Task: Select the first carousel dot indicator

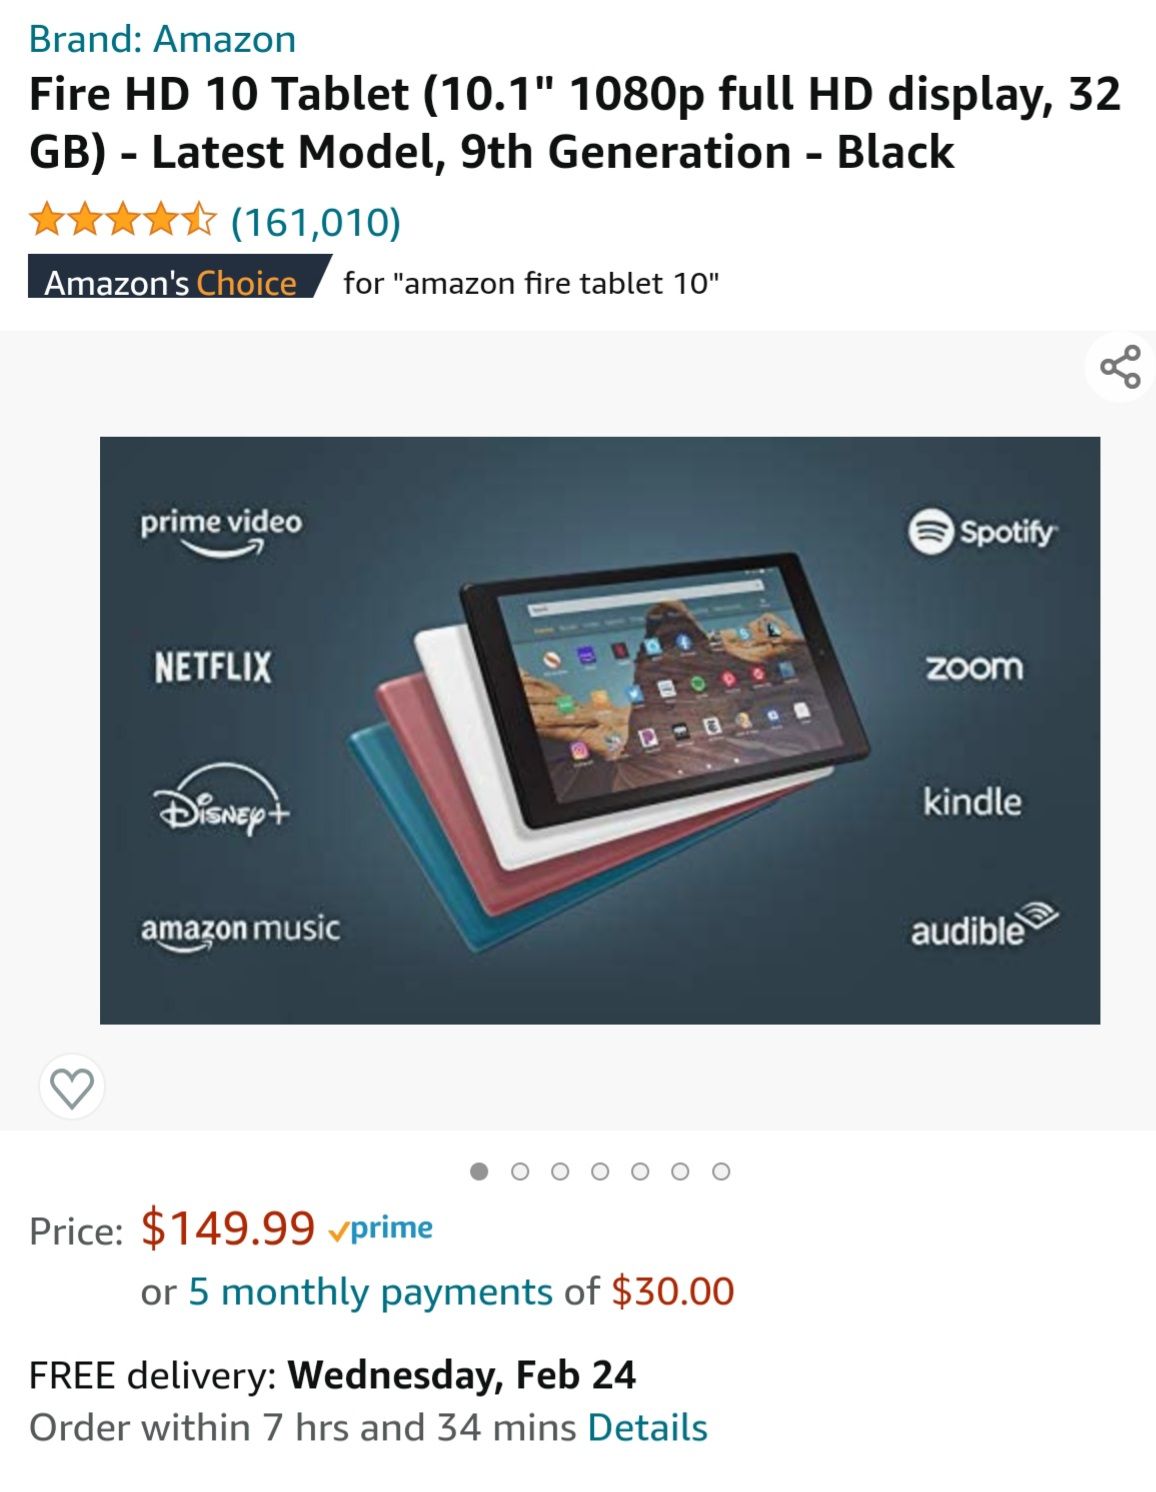Action: 479,1171
